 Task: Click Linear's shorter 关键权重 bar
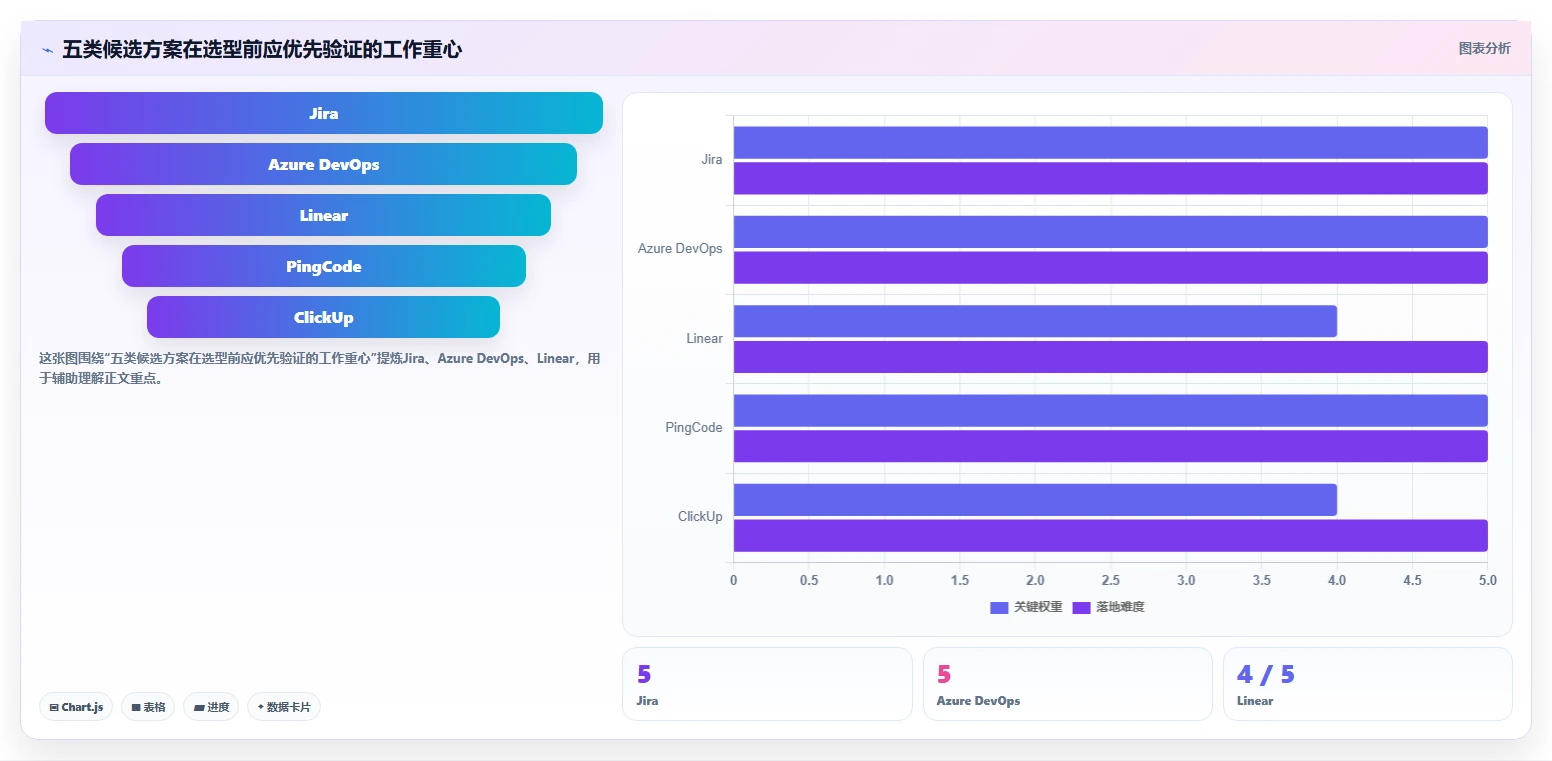1035,321
